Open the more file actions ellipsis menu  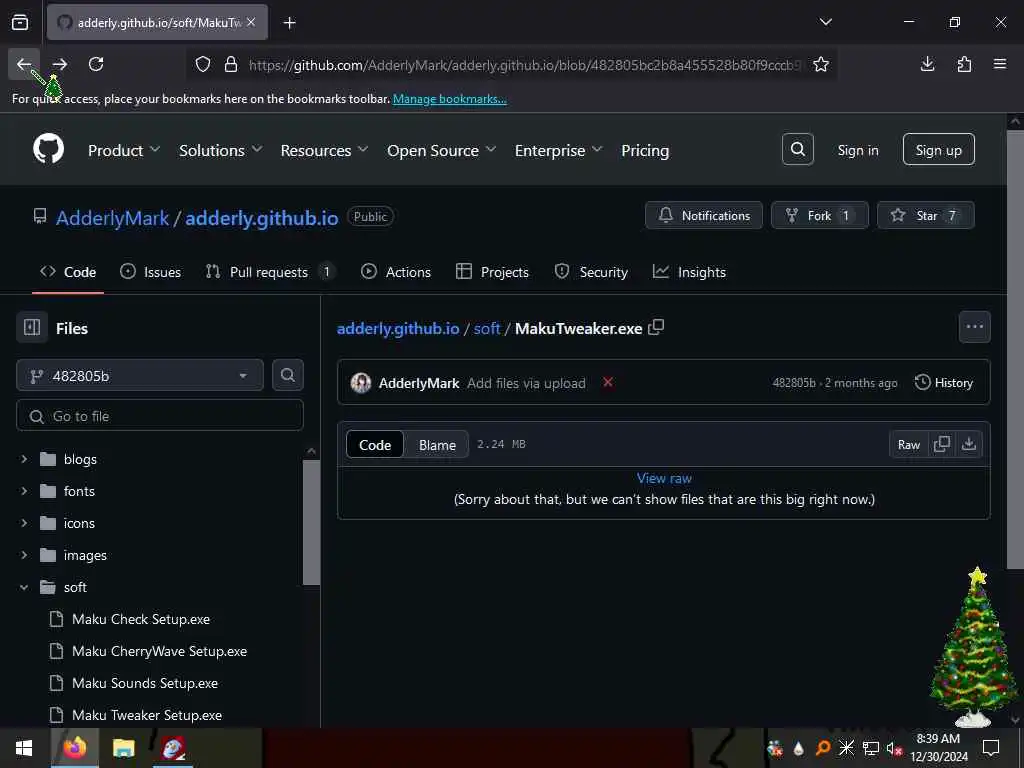[x=974, y=327]
